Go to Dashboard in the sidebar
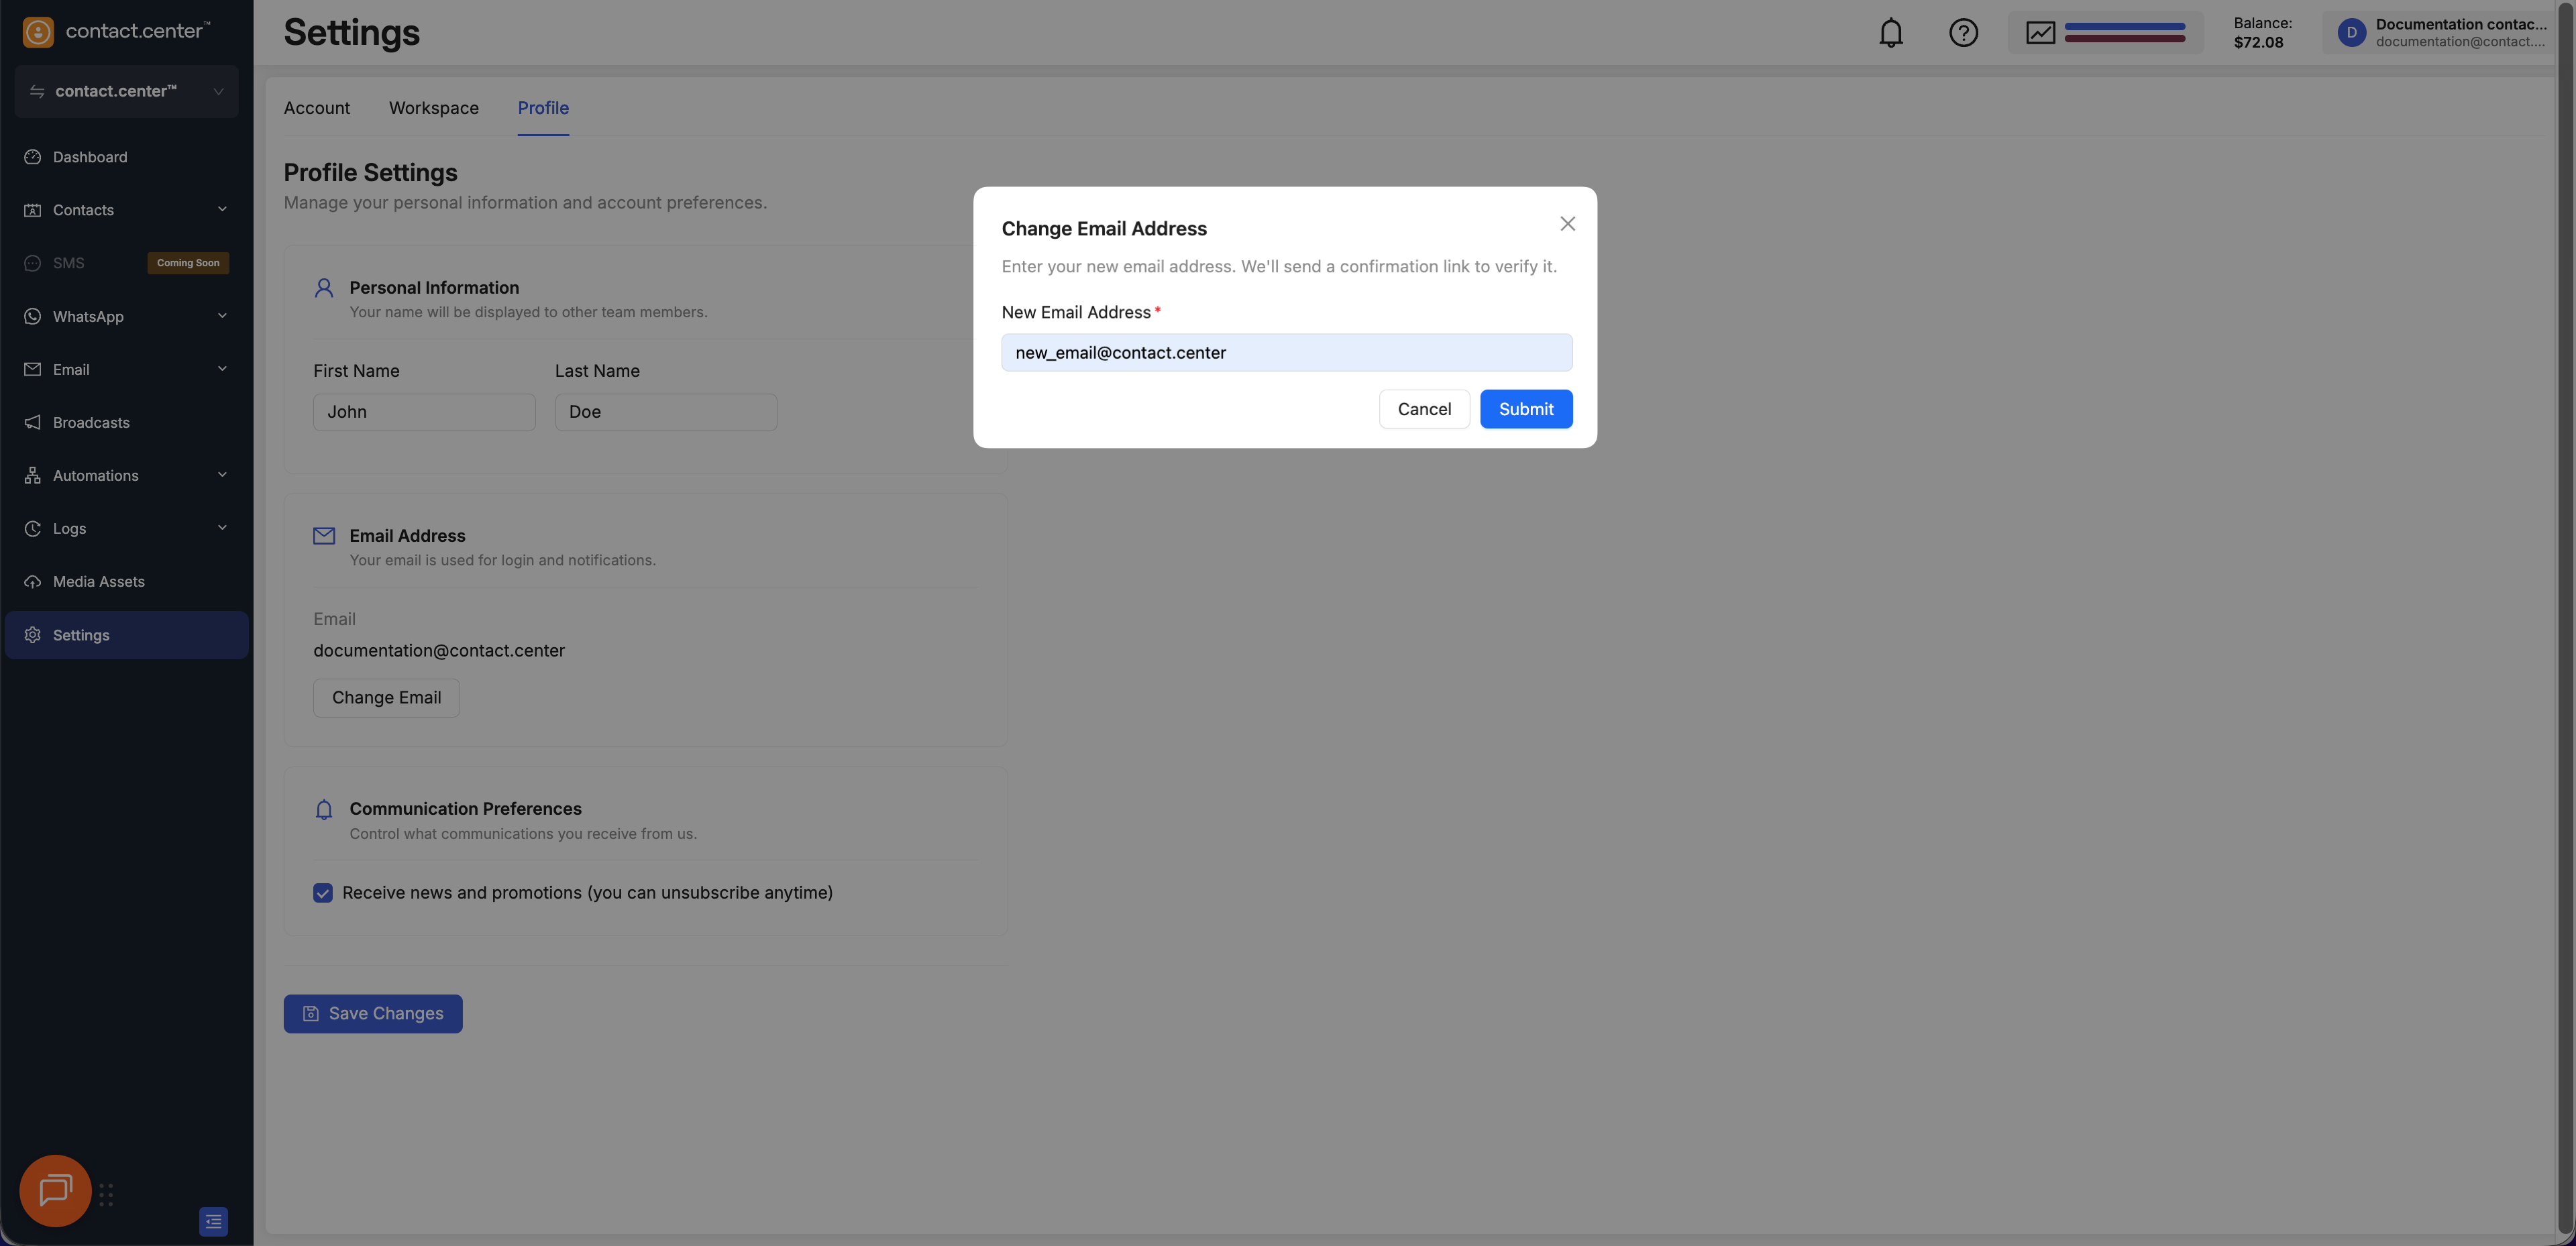Screen dimensions: 2576x1246 [90, 157]
